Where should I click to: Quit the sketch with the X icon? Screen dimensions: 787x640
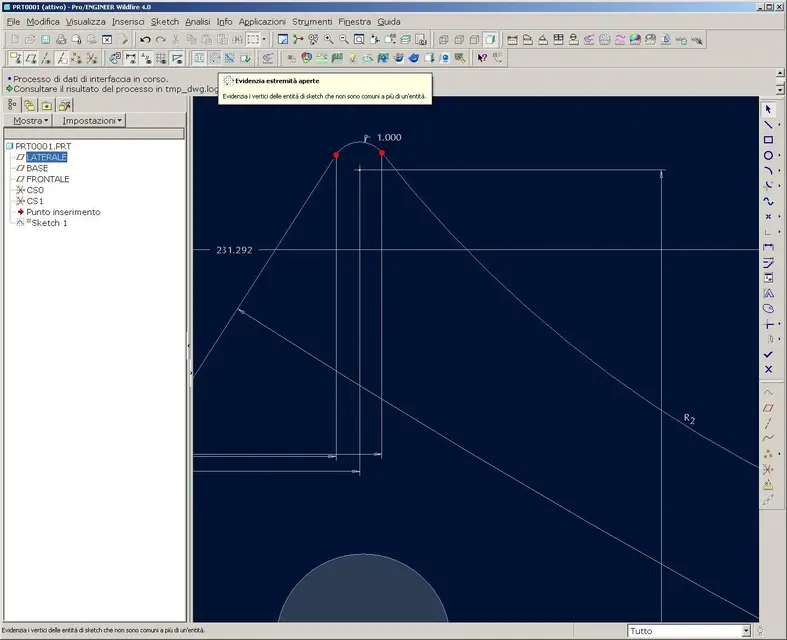[x=768, y=369]
